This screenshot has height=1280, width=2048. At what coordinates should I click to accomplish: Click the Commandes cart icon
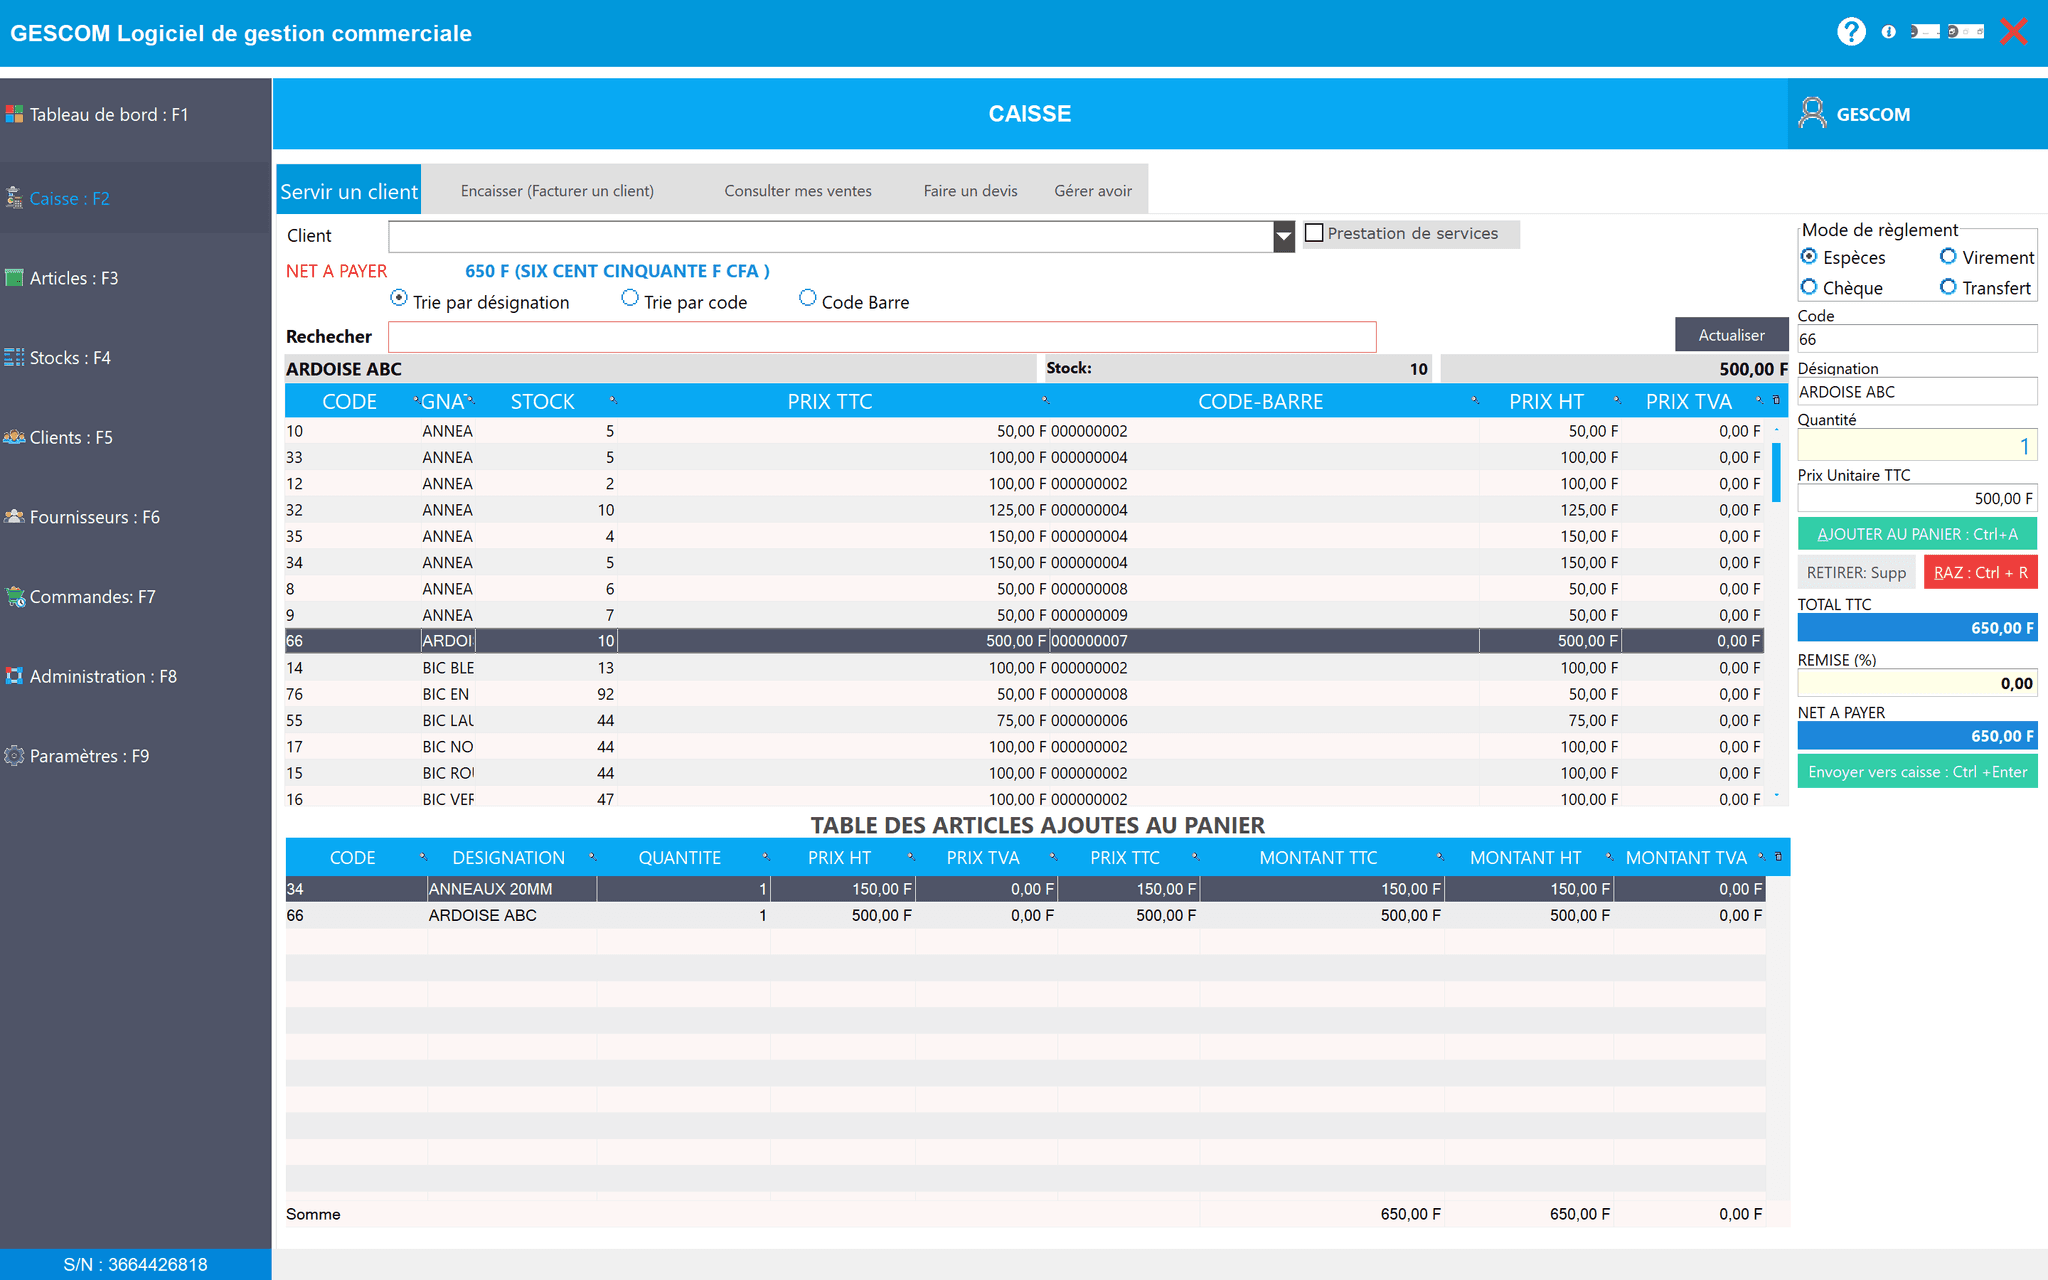14,597
